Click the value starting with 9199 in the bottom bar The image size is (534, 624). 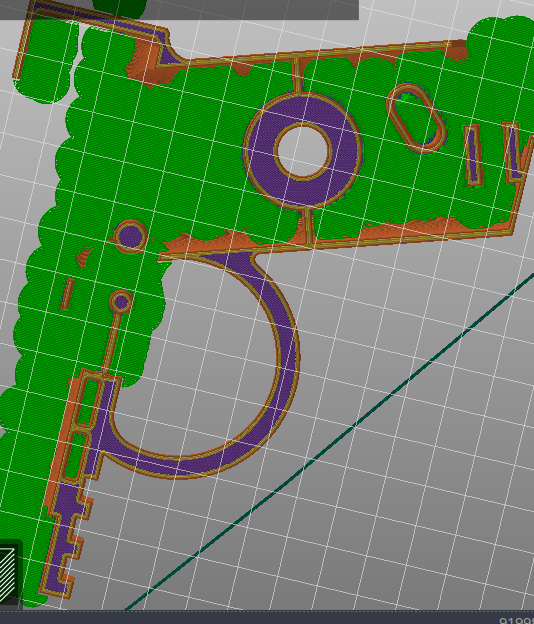point(516,621)
